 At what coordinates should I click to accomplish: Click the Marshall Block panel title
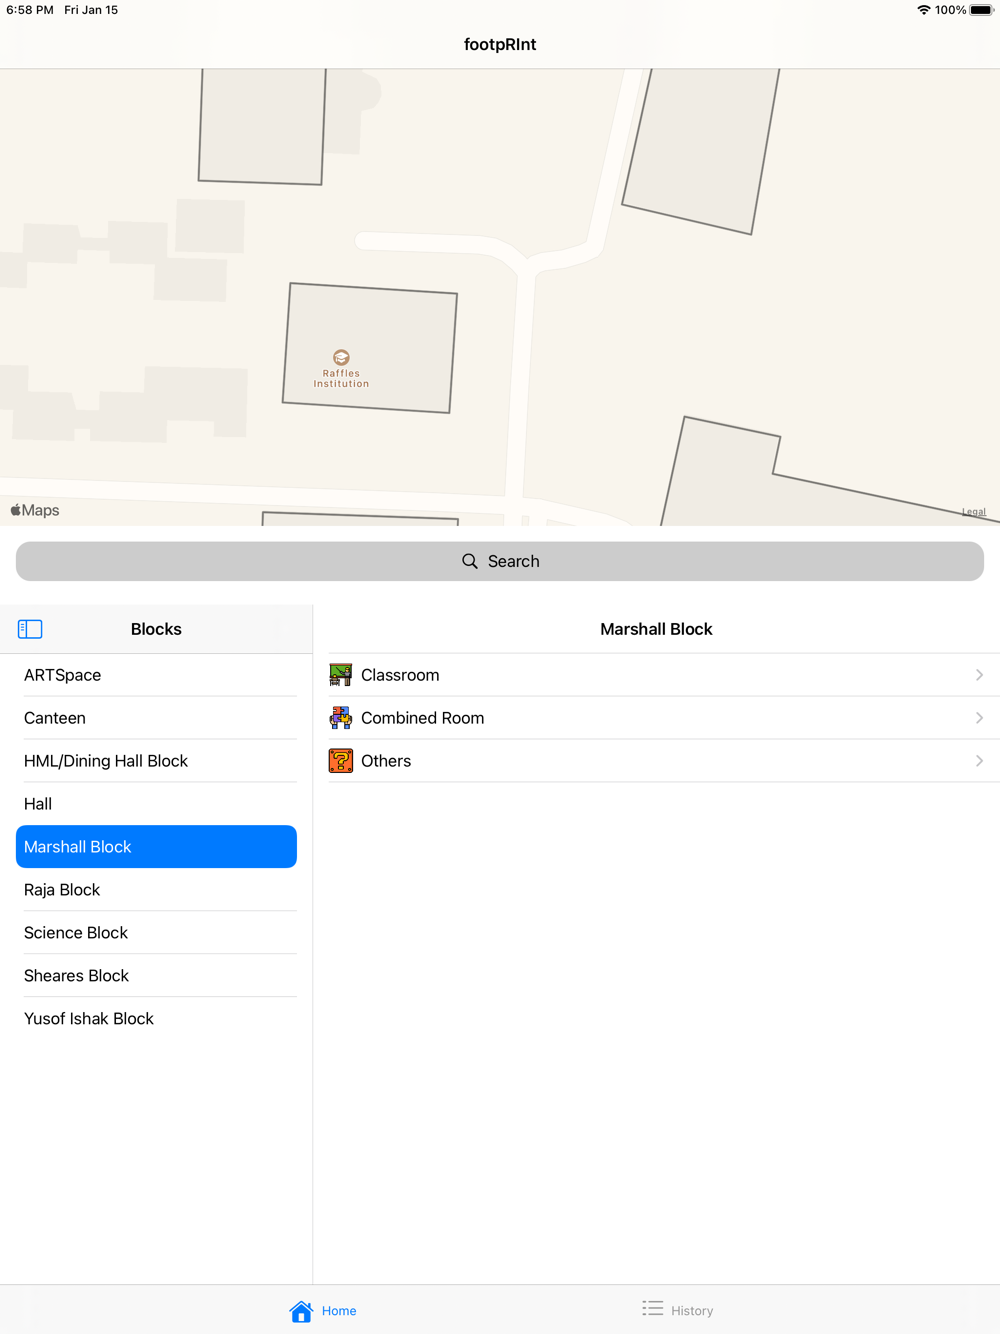click(656, 629)
